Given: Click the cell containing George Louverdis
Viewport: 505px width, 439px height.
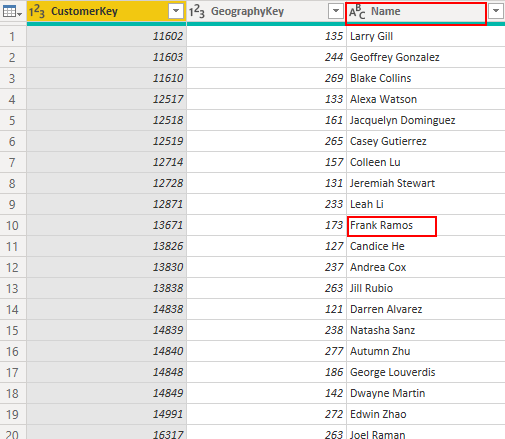Looking at the screenshot, I should [426, 372].
